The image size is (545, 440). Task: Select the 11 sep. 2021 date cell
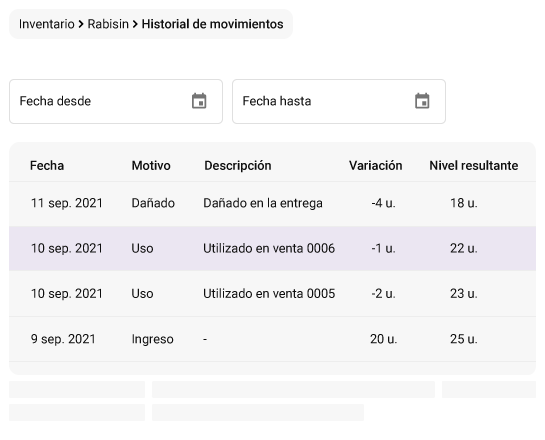point(67,203)
